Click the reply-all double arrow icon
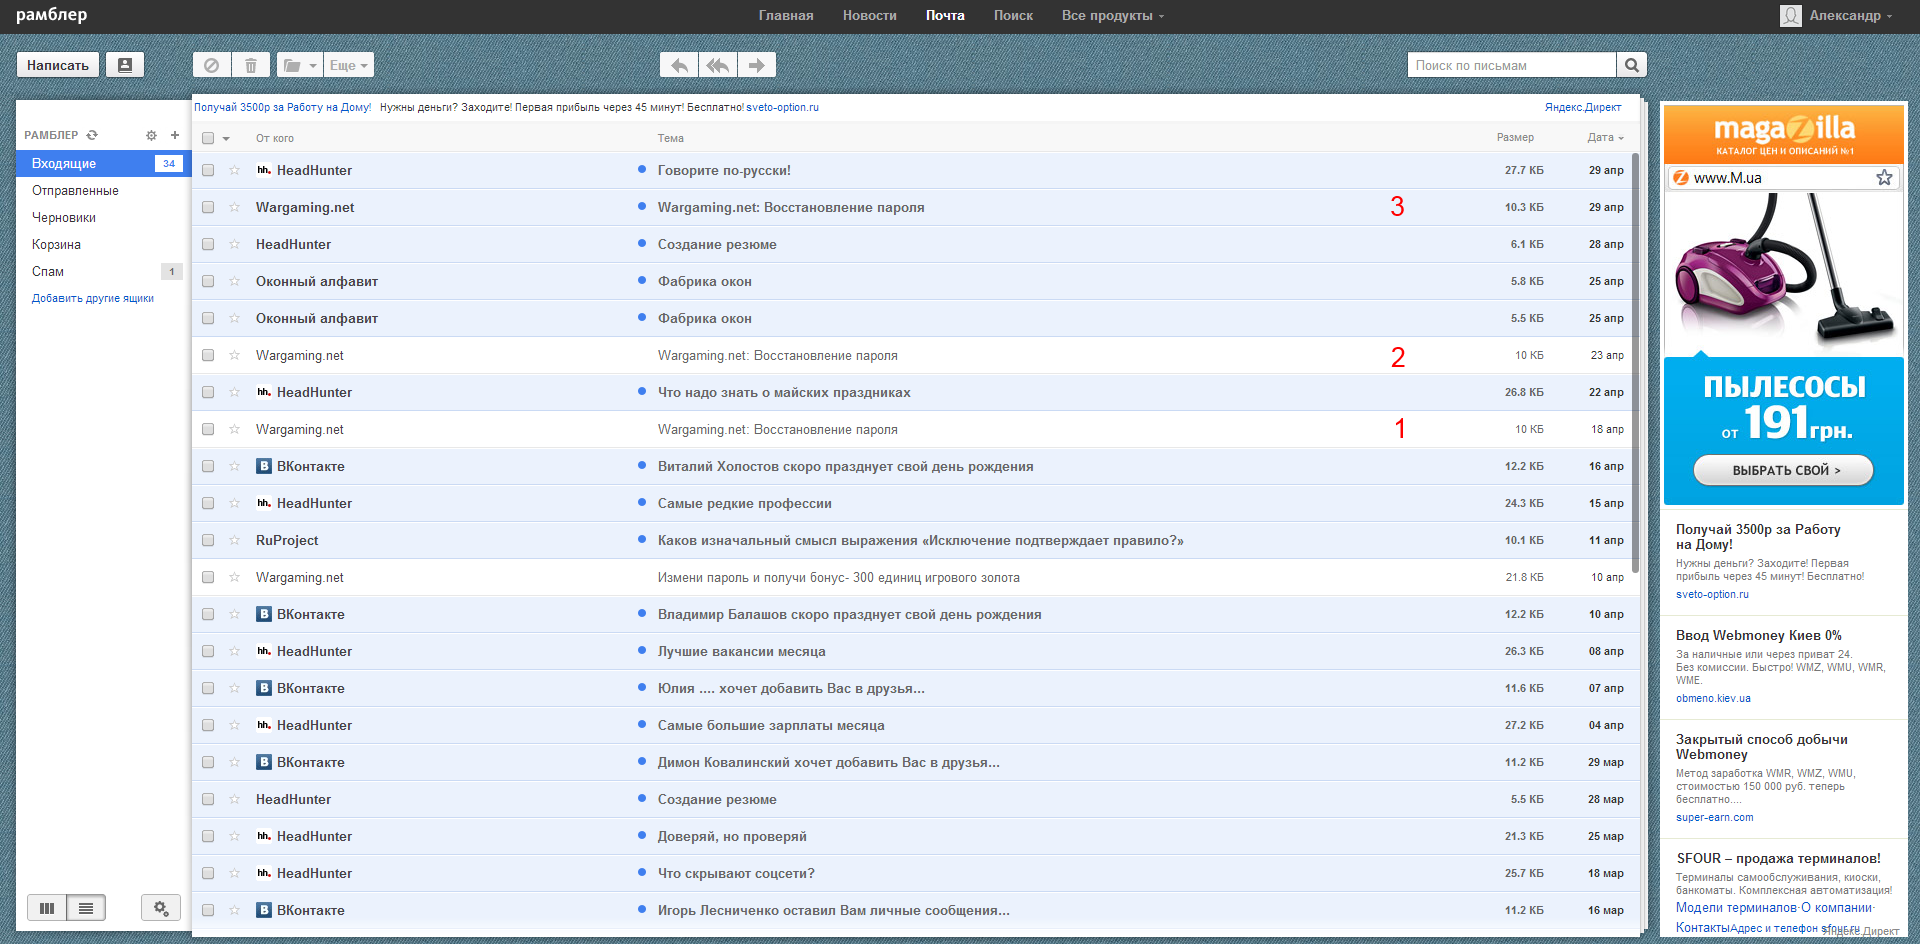Viewport: 1920px width, 944px height. coord(718,65)
